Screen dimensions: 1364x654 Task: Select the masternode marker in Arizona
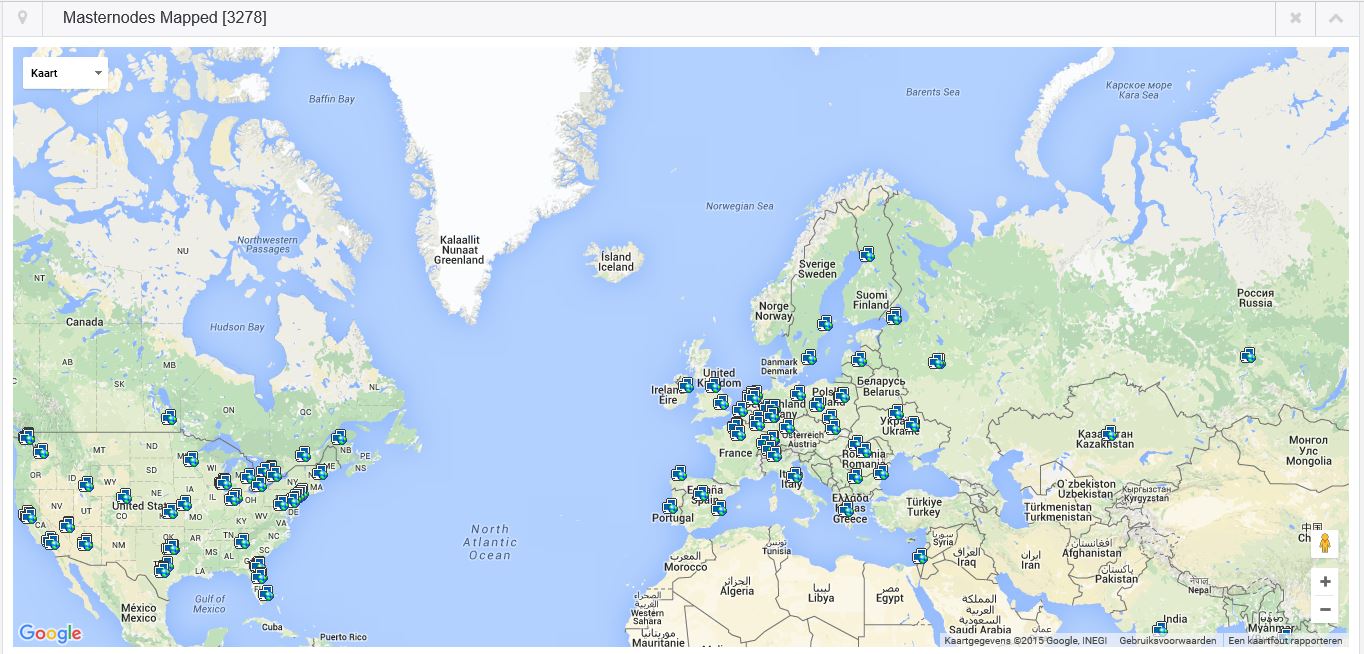[x=85, y=543]
